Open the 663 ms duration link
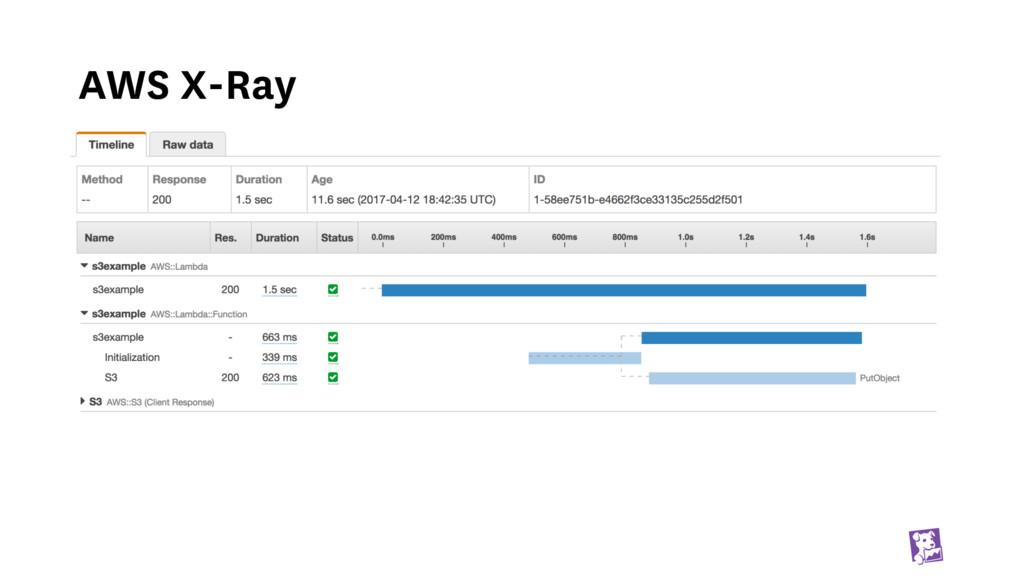Image resolution: width=1024 pixels, height=576 pixels. 280,337
